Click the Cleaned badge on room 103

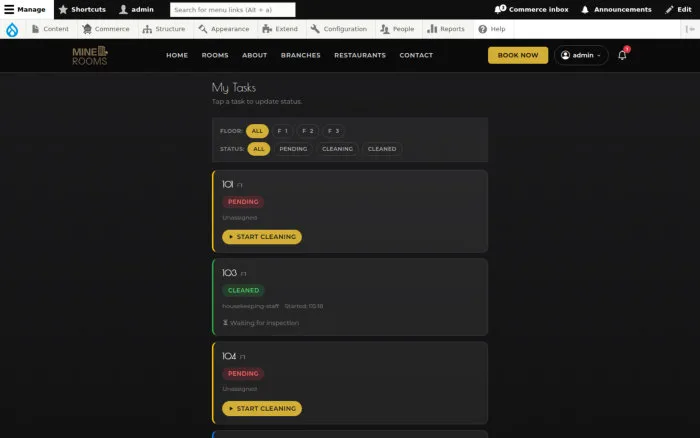[243, 290]
